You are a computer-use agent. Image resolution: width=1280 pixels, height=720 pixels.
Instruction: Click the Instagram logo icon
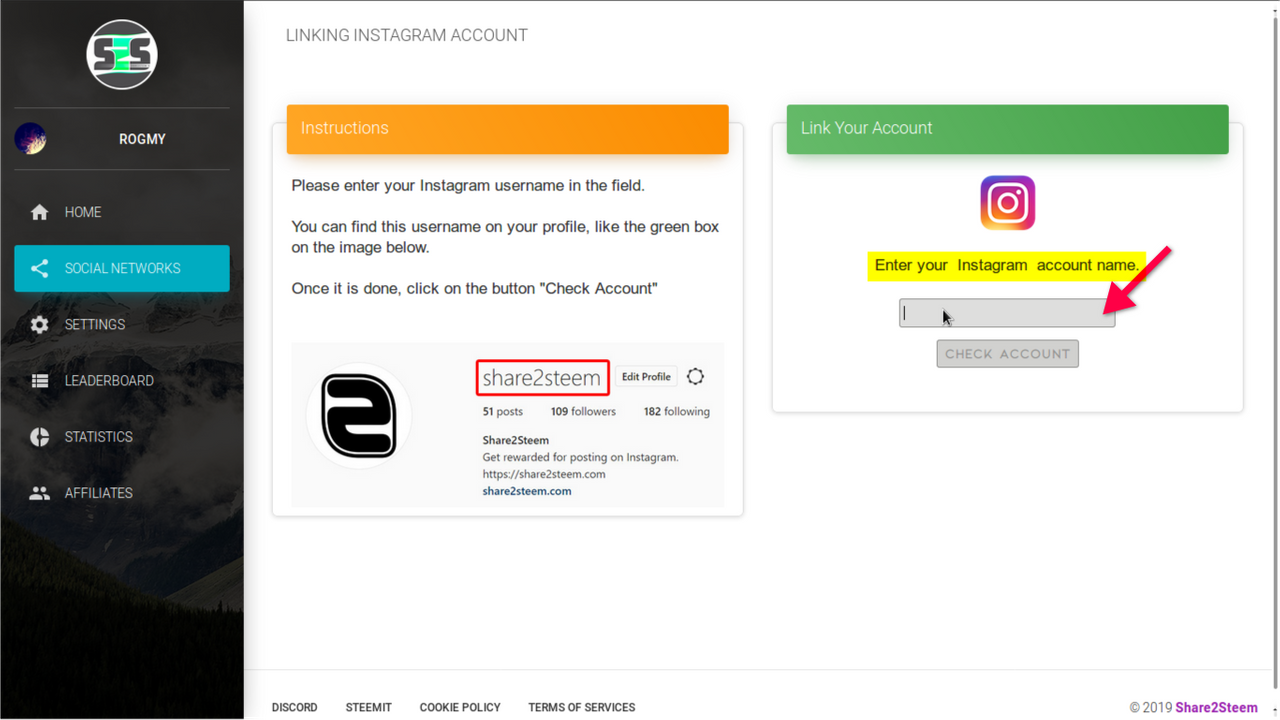1007,203
